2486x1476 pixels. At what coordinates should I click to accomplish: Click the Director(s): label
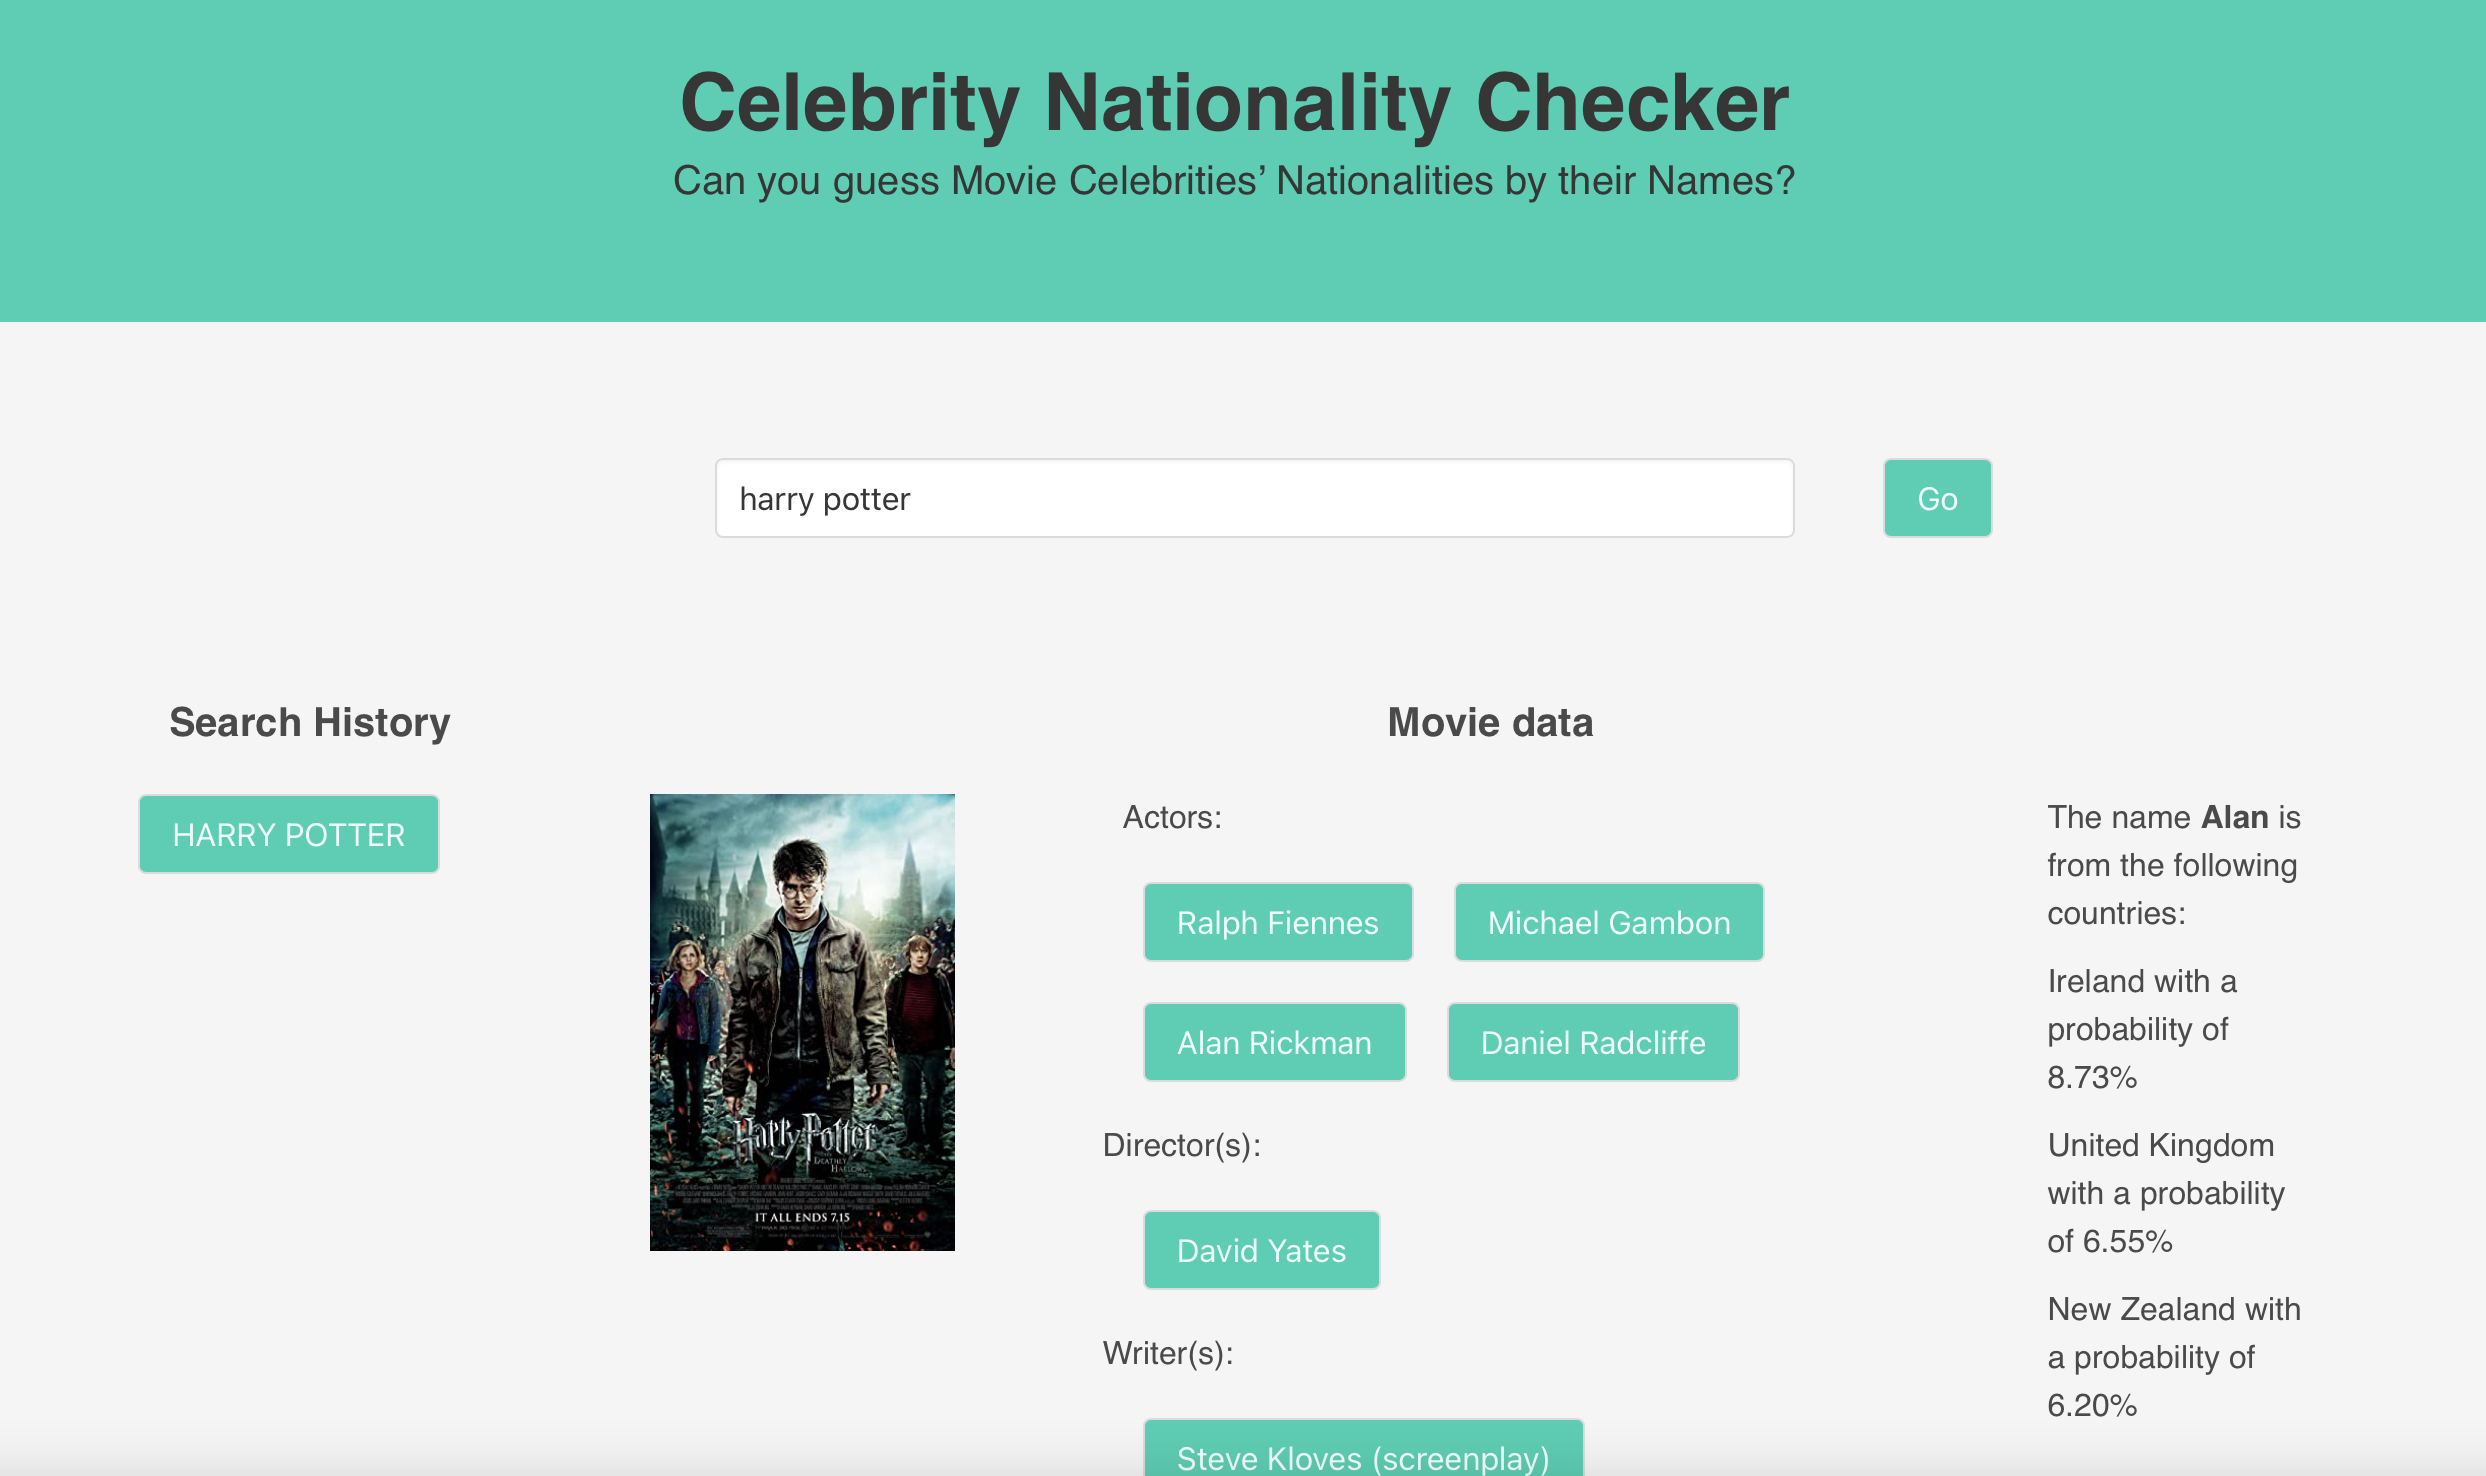1182,1145
